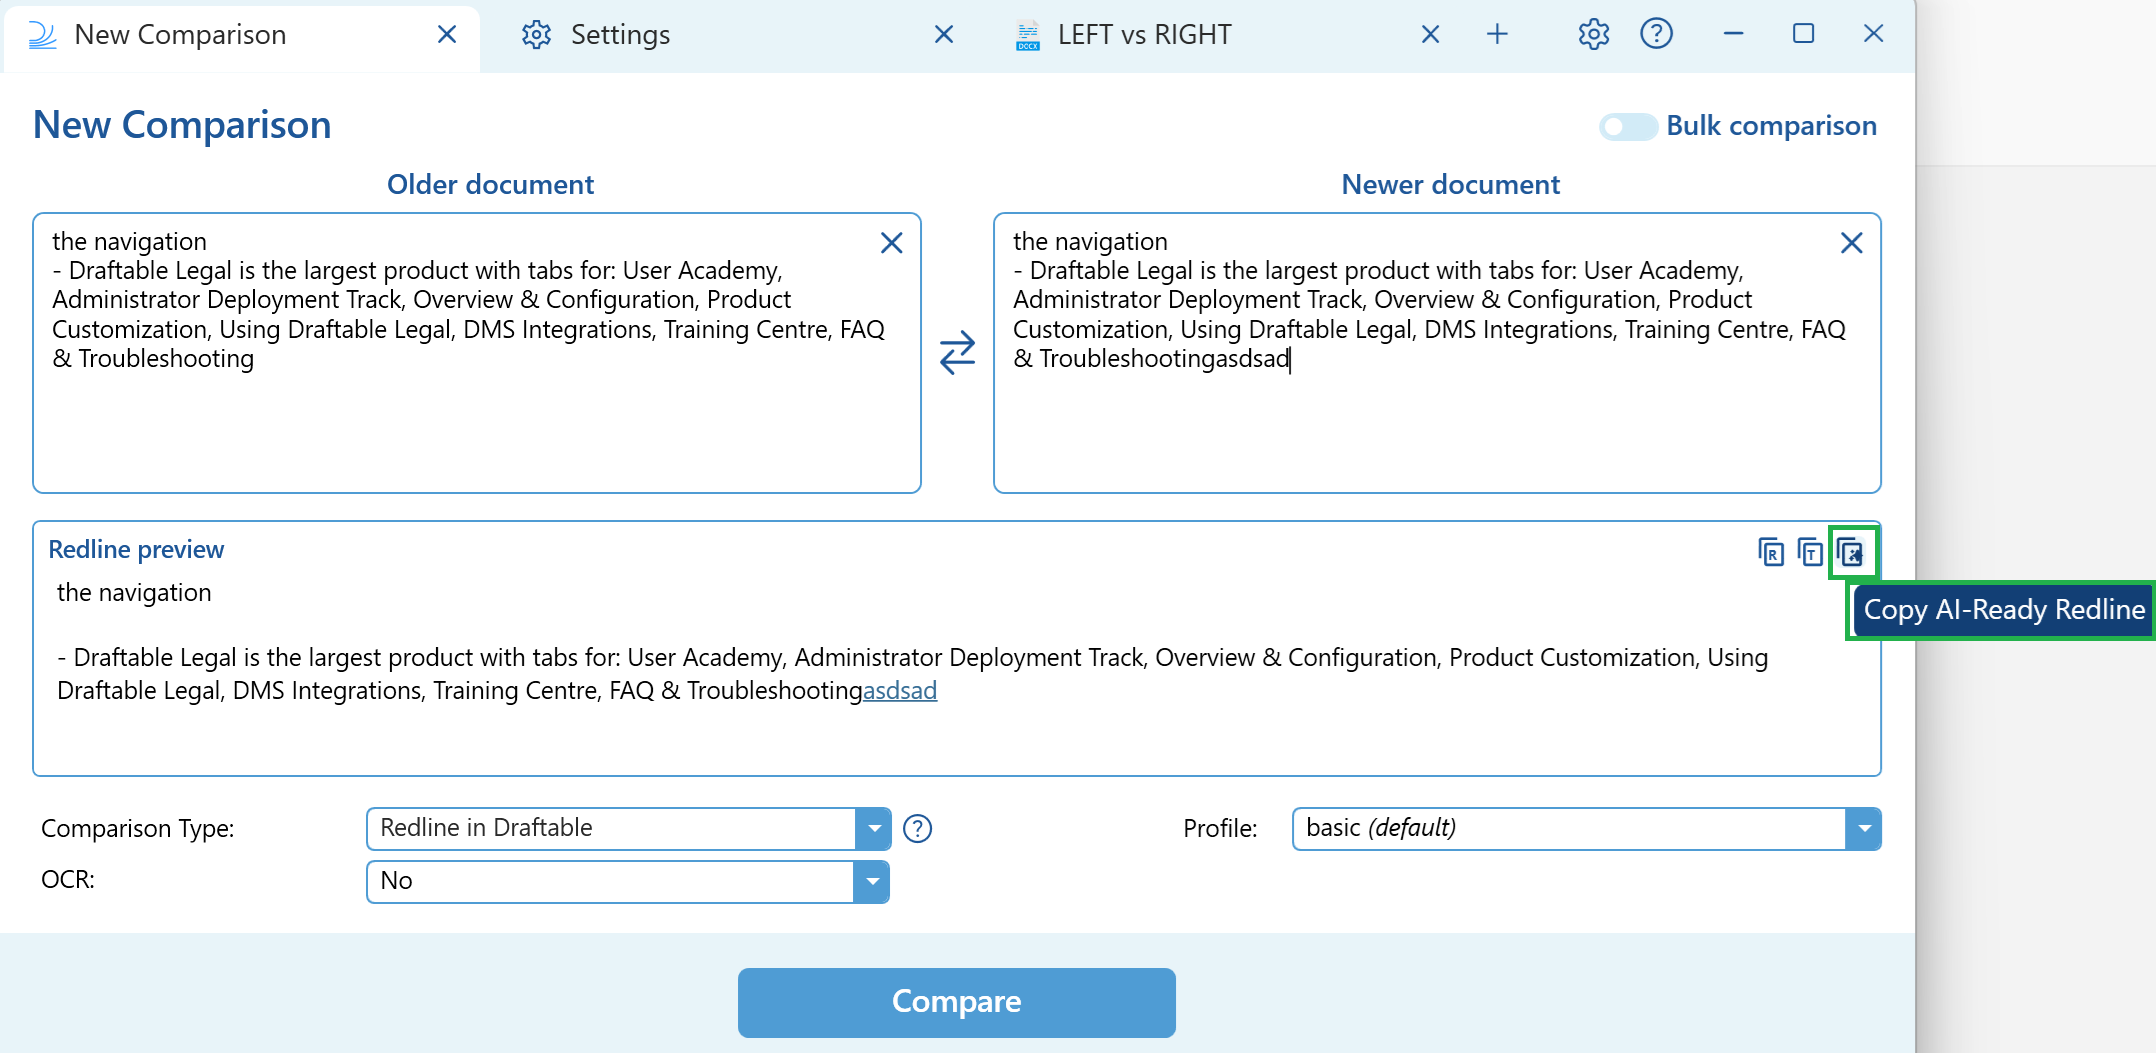This screenshot has height=1053, width=2156.
Task: Click the 'Older document' label
Action: coord(490,185)
